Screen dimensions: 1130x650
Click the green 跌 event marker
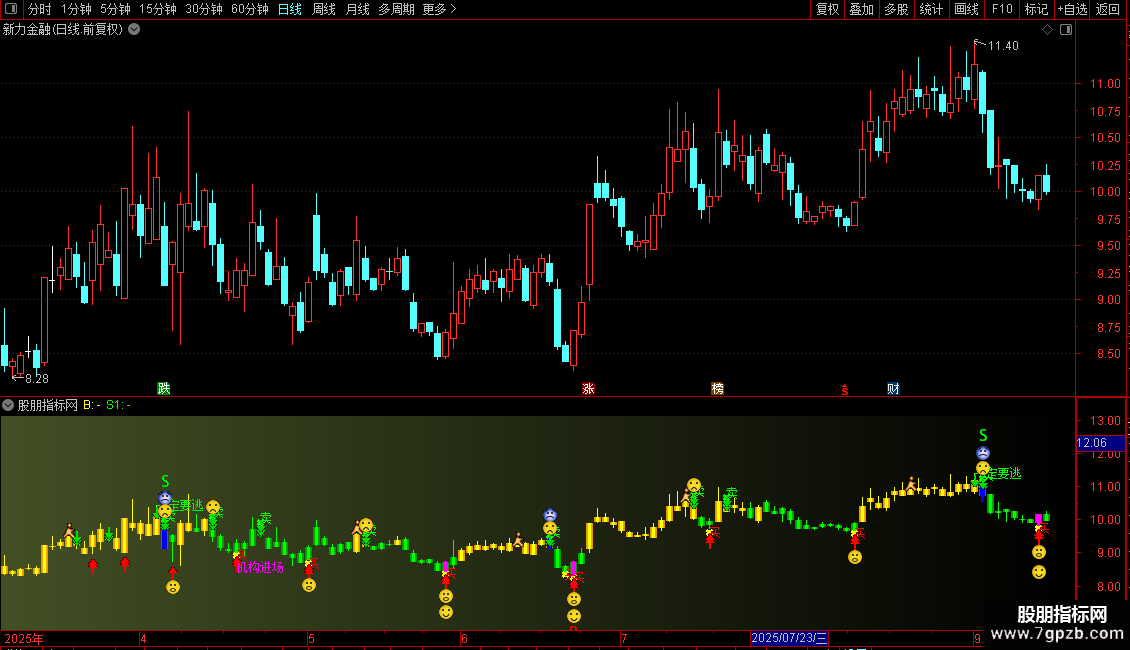pyautogui.click(x=164, y=388)
